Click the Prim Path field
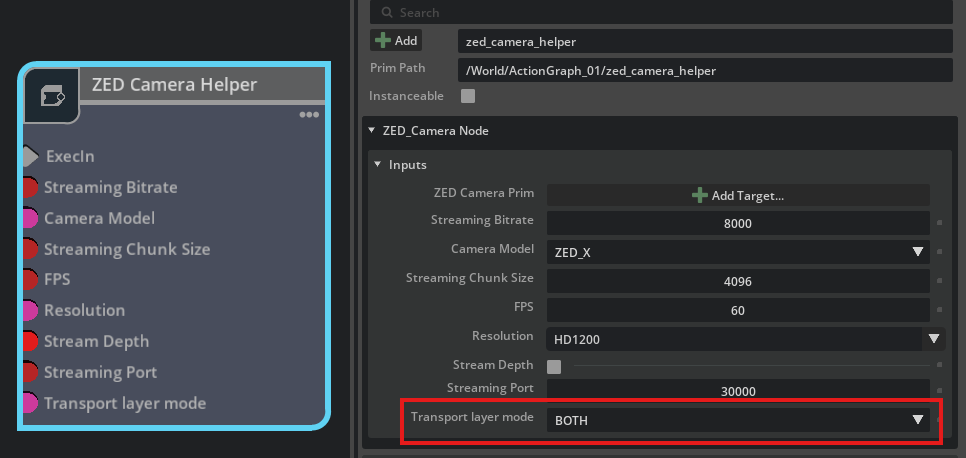 [x=705, y=70]
